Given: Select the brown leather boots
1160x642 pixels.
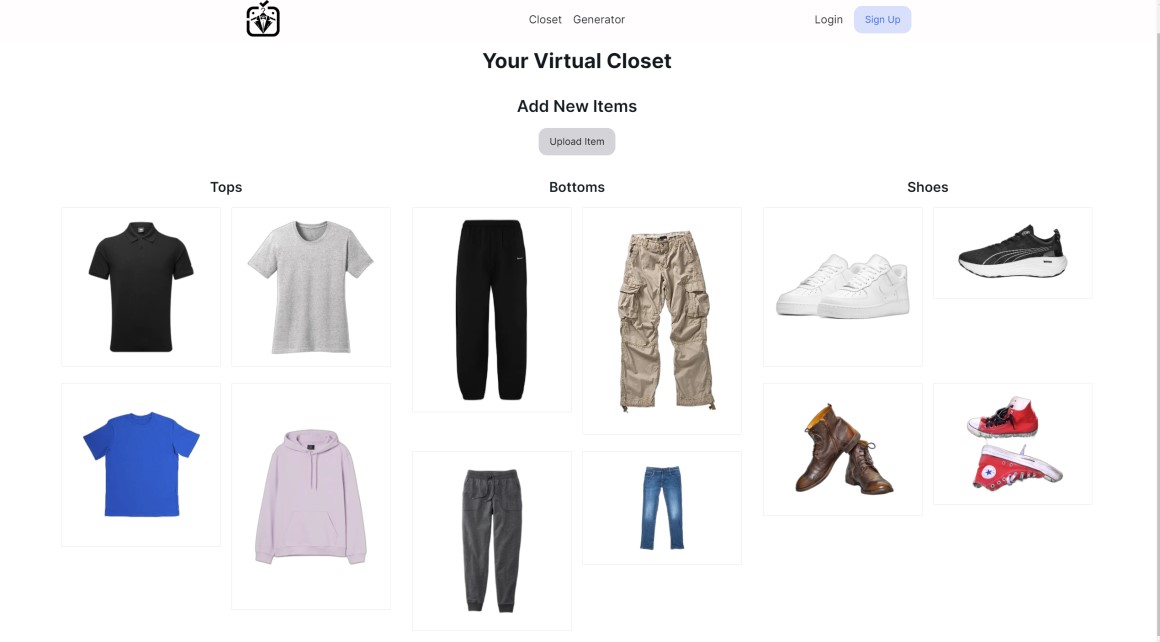Looking at the screenshot, I should point(843,449).
